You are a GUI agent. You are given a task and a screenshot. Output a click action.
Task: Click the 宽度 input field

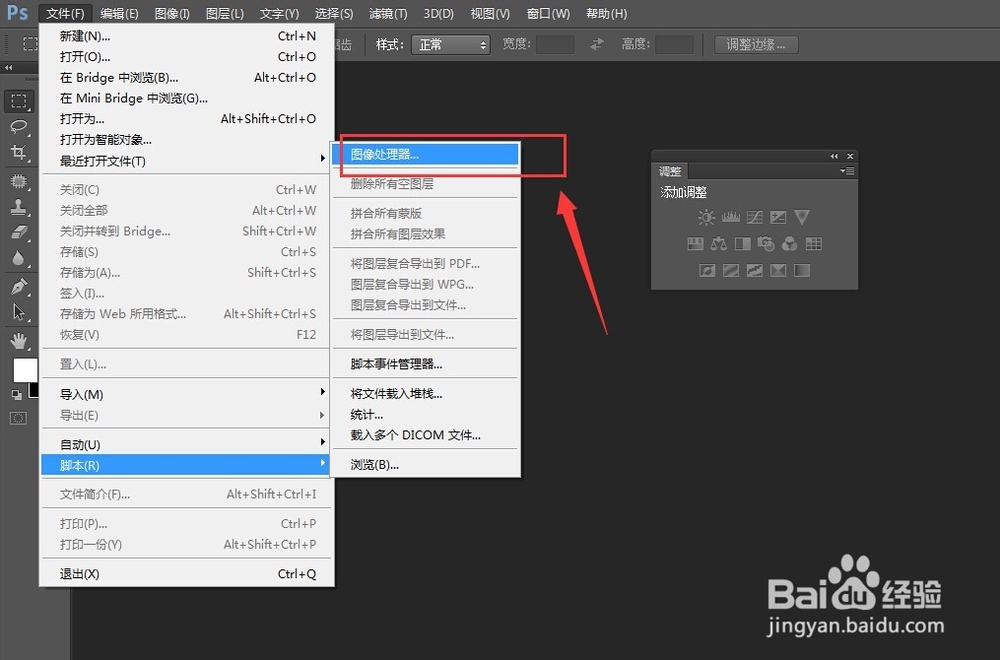coord(555,45)
